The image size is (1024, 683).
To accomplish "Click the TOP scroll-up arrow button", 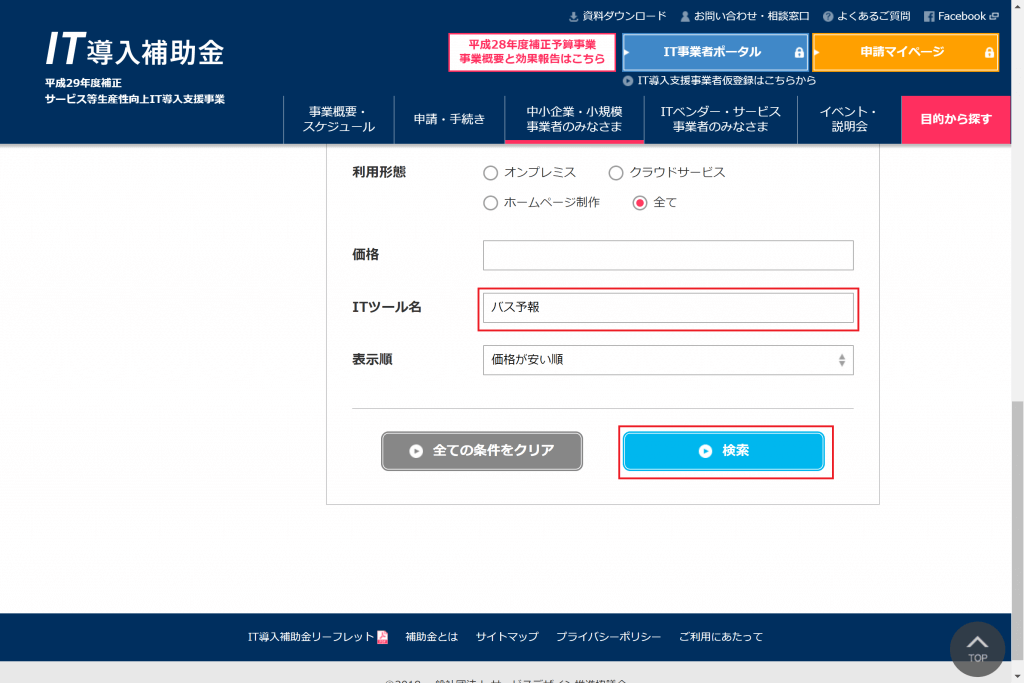I will pos(977,648).
